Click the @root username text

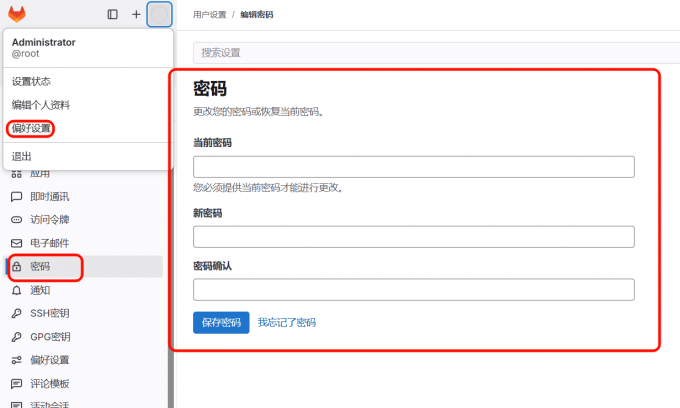[26, 54]
